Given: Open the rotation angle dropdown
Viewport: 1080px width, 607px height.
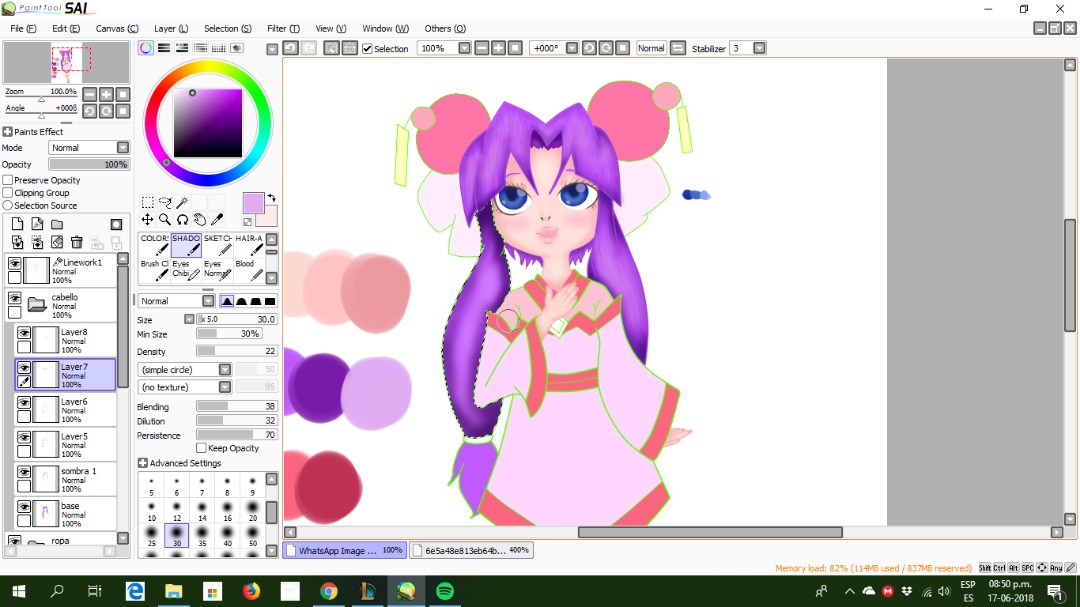Looking at the screenshot, I should 572,48.
